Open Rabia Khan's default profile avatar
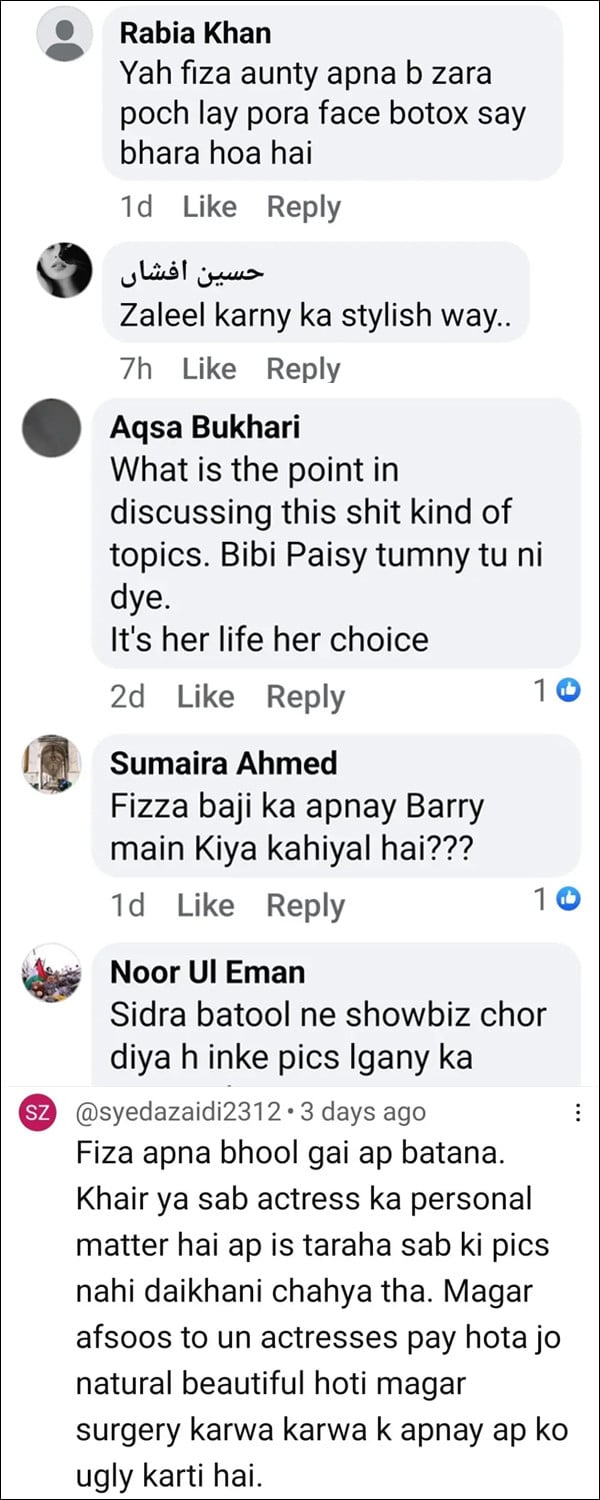The width and height of the screenshot is (600, 1500). (65, 35)
